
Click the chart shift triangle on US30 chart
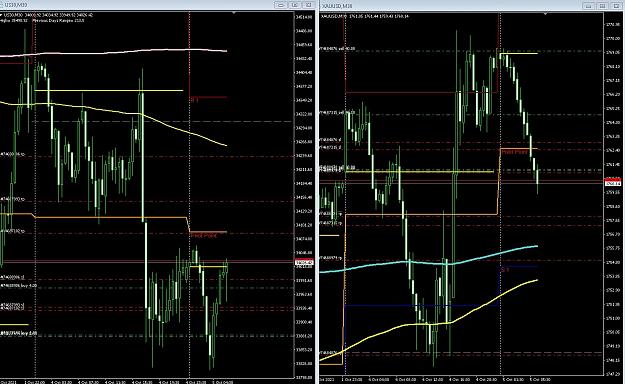[234, 13]
